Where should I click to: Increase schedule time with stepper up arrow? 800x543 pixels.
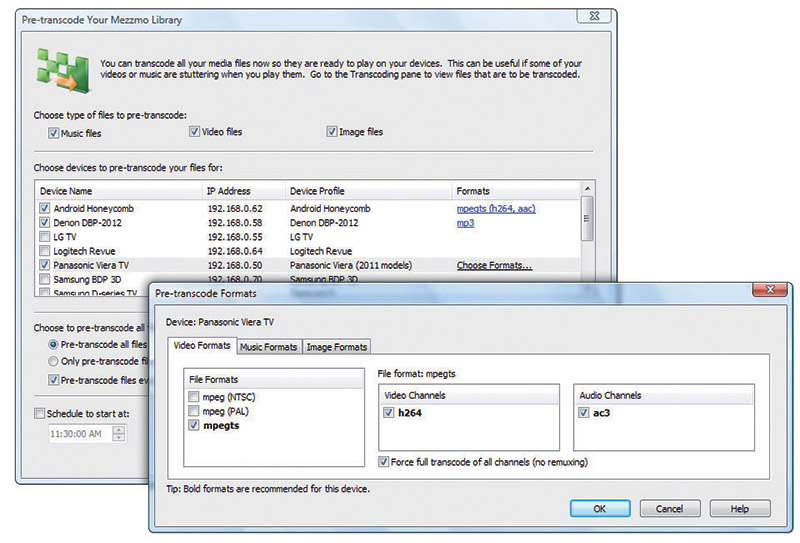[x=119, y=430]
